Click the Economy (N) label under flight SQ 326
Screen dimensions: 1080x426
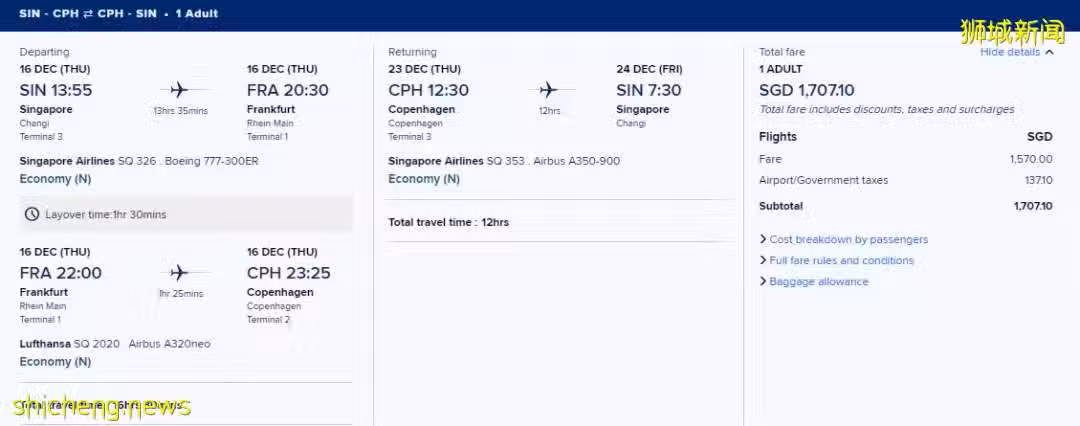[55, 179]
